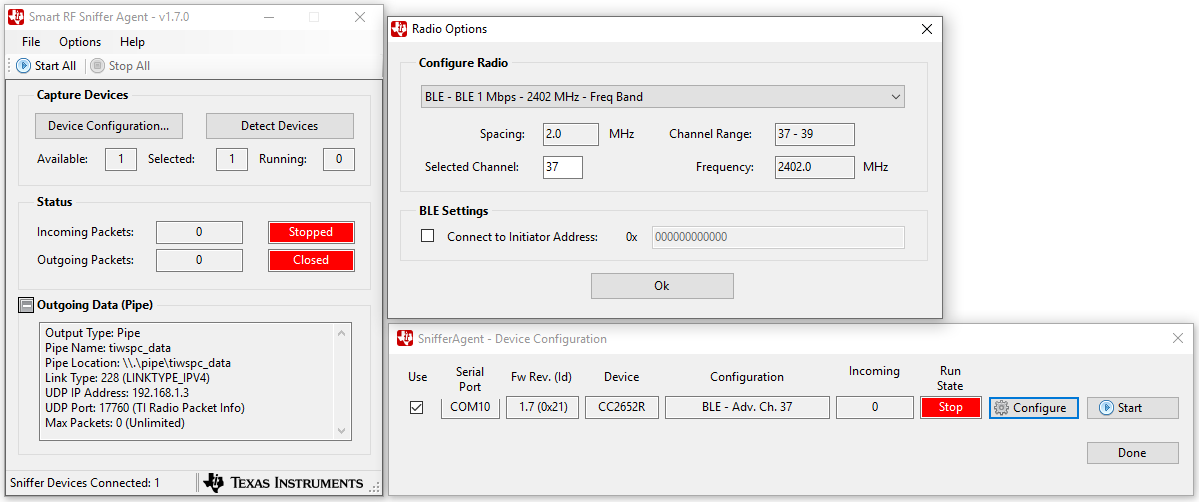Open the Configure Radio PHY dropdown
Screen dimensions: 1199x502
click(x=662, y=97)
